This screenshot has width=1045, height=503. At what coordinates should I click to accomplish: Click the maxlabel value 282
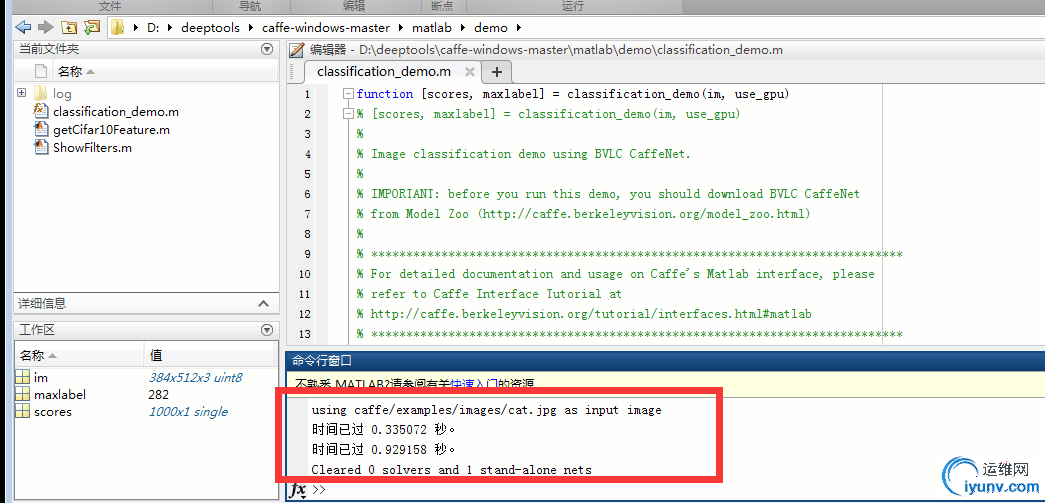pyautogui.click(x=159, y=394)
